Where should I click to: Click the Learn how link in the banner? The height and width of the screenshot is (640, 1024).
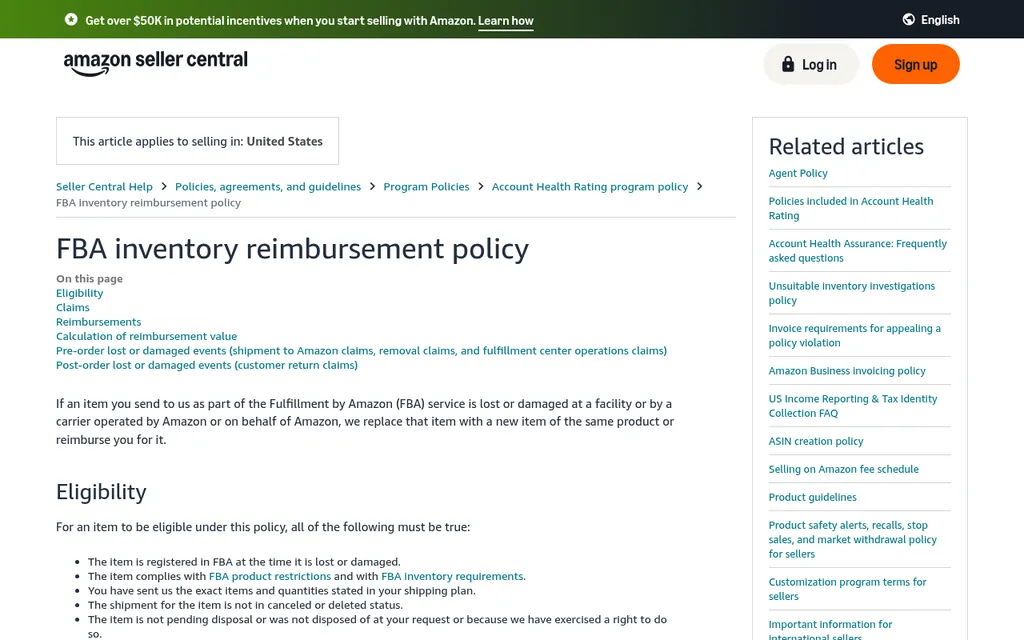point(505,21)
